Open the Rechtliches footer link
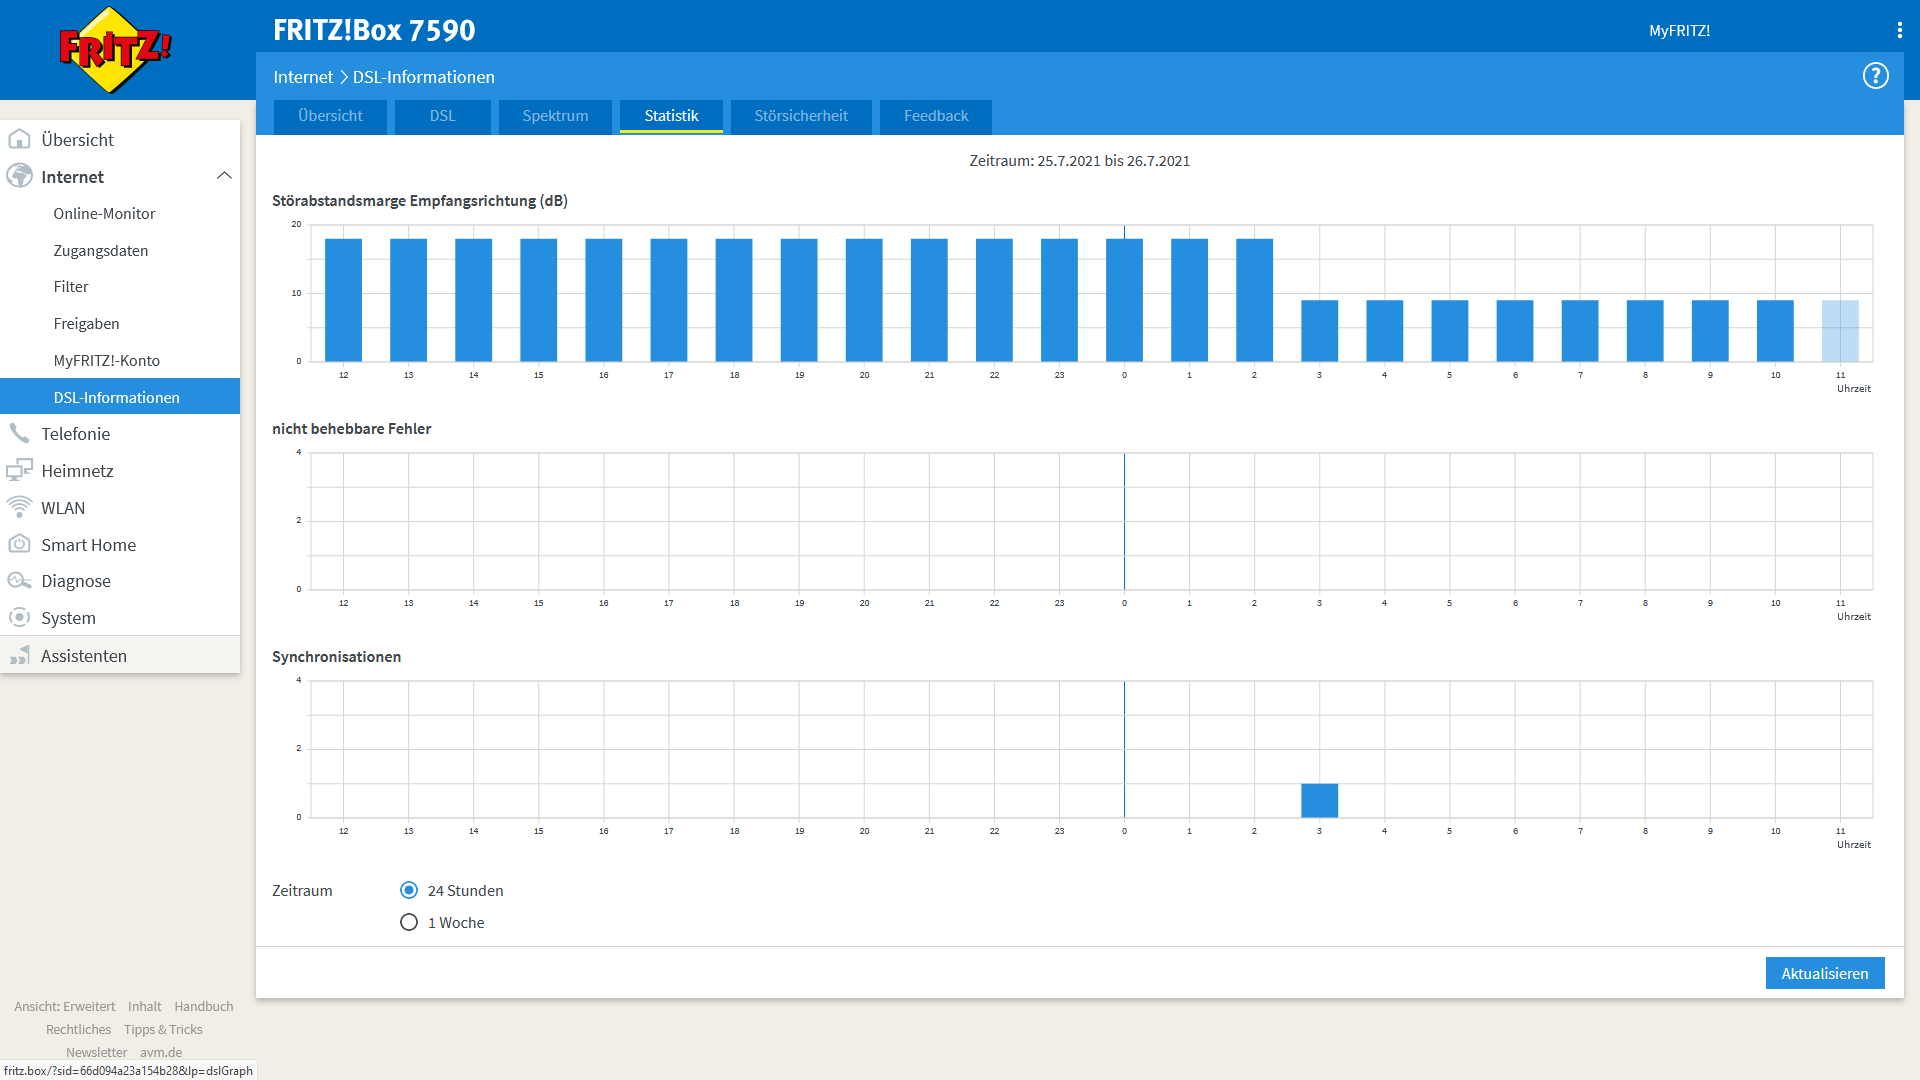Image resolution: width=1920 pixels, height=1080 pixels. click(78, 1029)
